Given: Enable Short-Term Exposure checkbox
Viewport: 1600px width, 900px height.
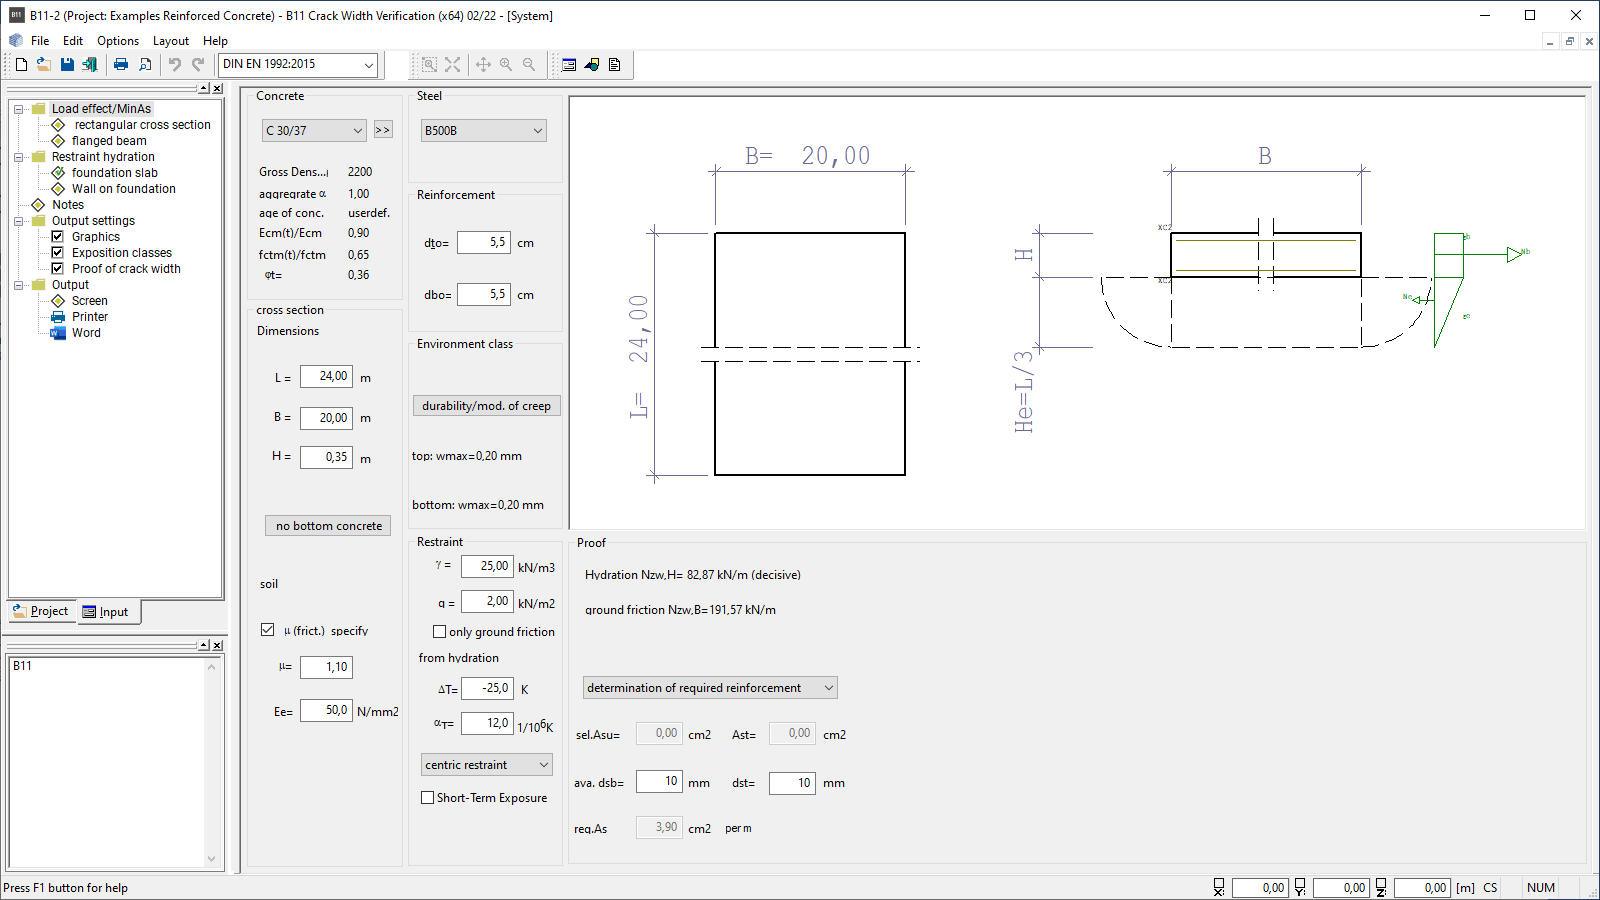Looking at the screenshot, I should click(x=428, y=798).
